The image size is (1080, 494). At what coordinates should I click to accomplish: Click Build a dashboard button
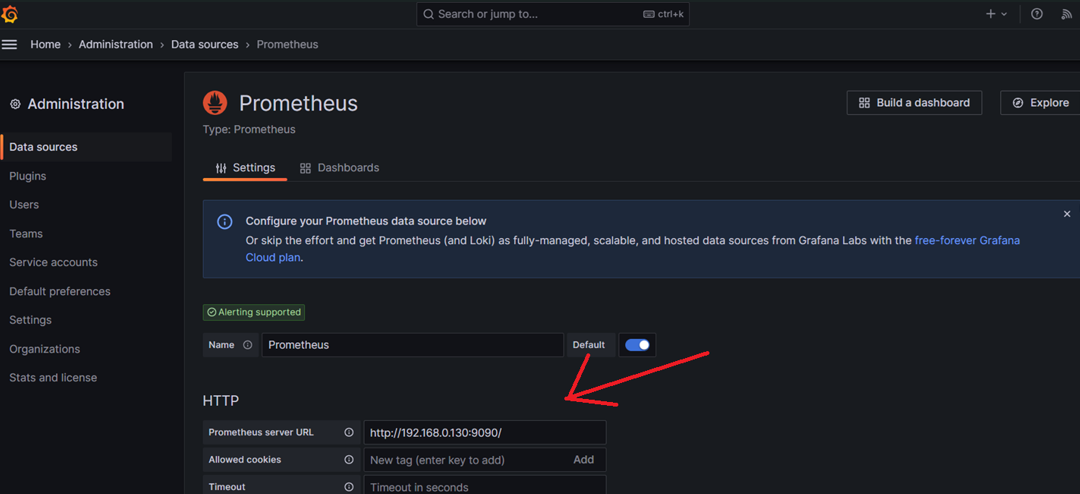[x=914, y=103]
